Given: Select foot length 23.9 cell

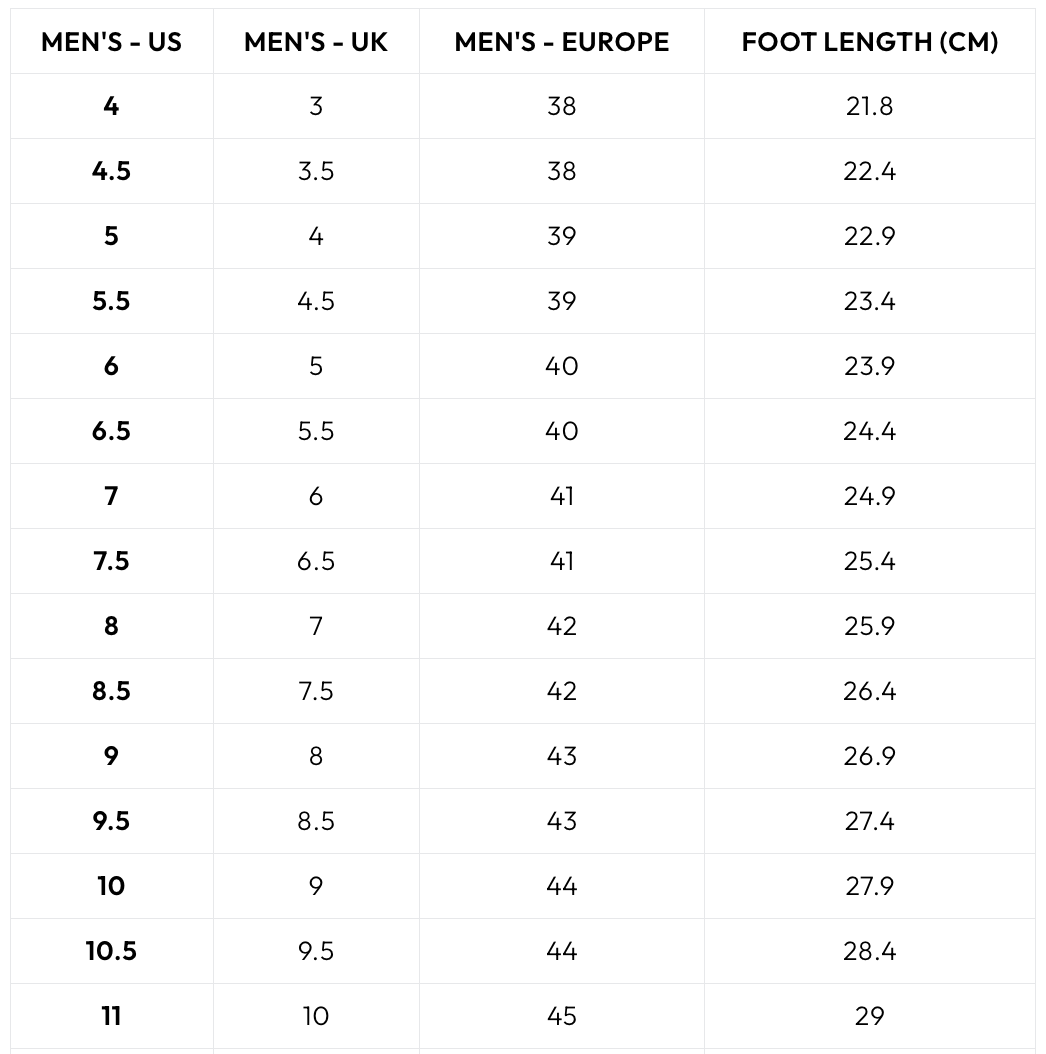Looking at the screenshot, I should click(x=869, y=366).
